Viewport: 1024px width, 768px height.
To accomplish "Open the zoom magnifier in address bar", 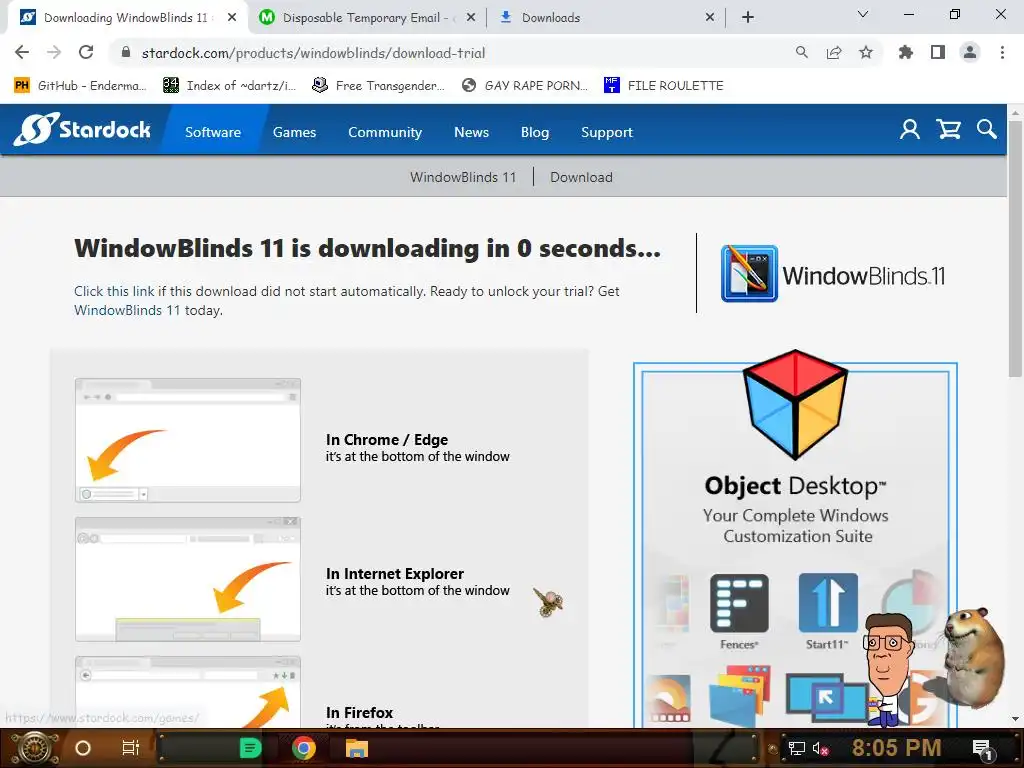I will coord(801,52).
